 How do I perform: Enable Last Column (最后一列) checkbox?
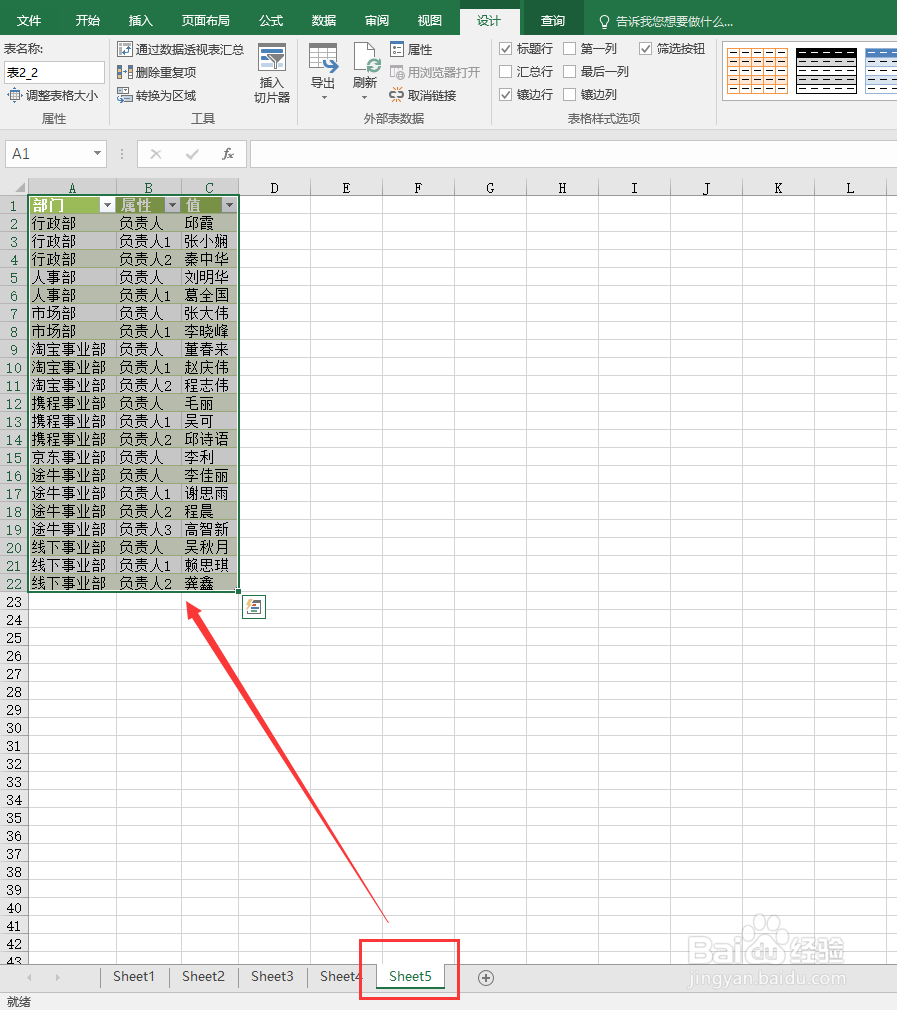pos(569,71)
